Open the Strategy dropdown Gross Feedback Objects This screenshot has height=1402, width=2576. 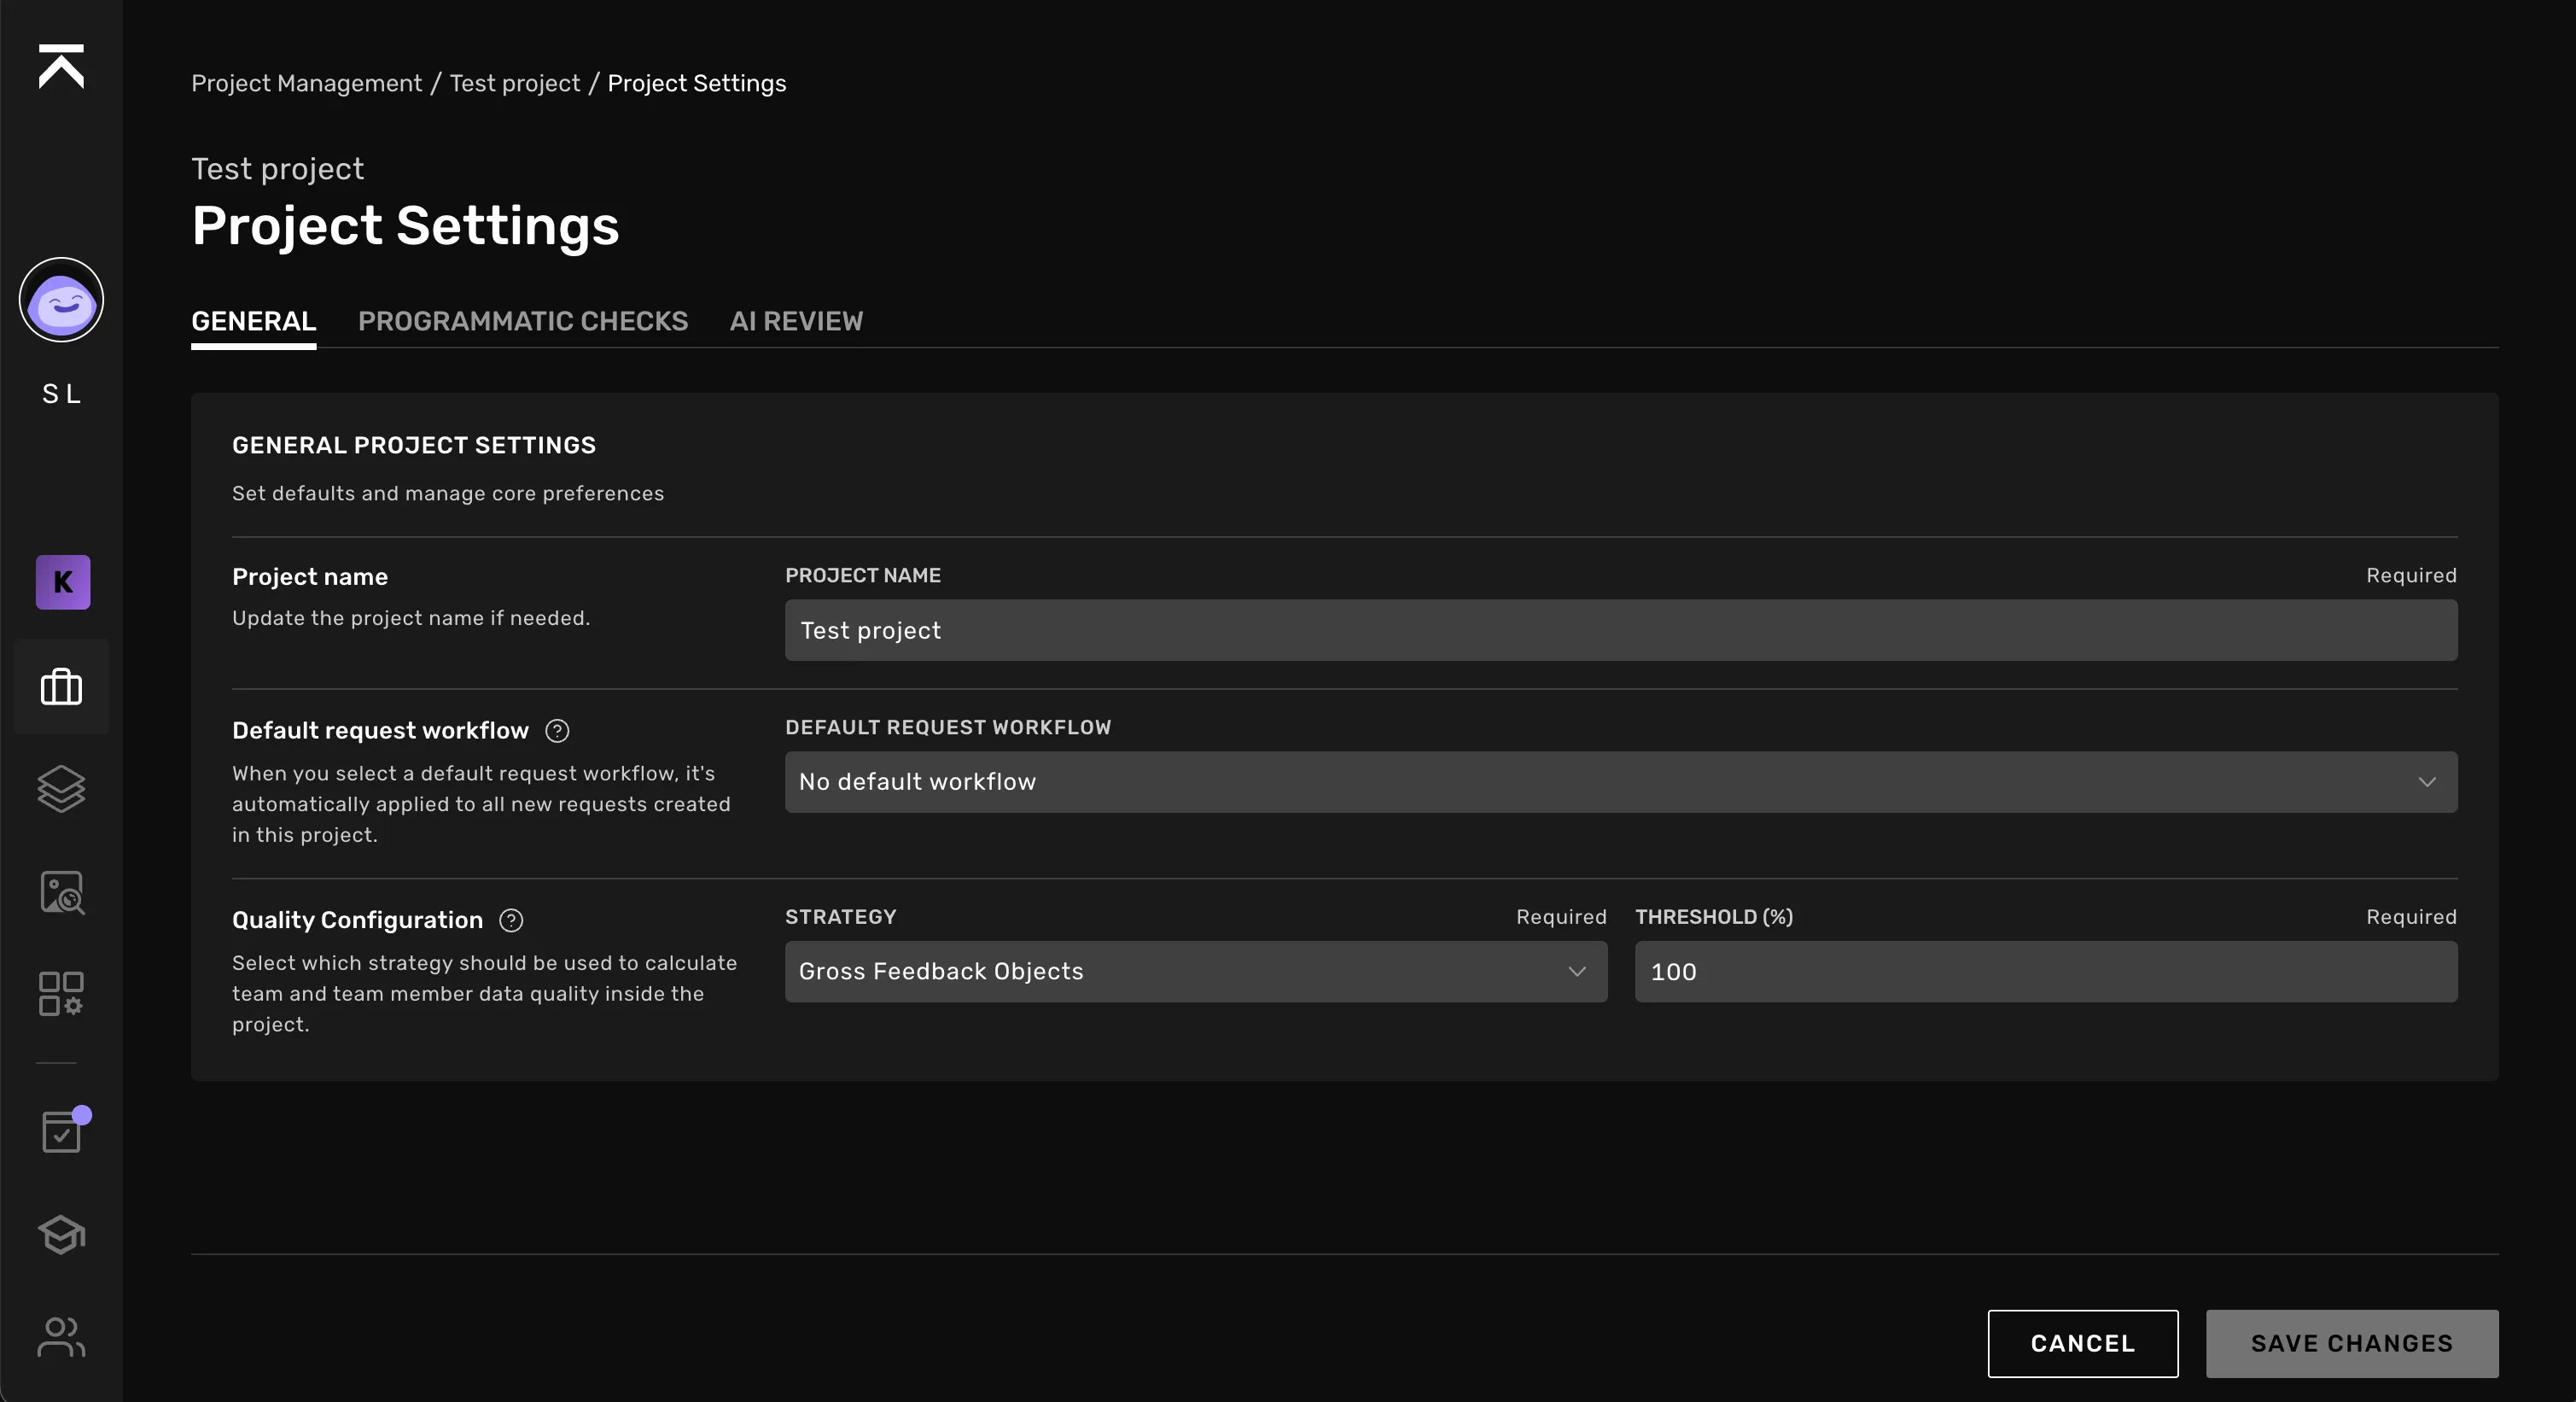[x=1195, y=972]
